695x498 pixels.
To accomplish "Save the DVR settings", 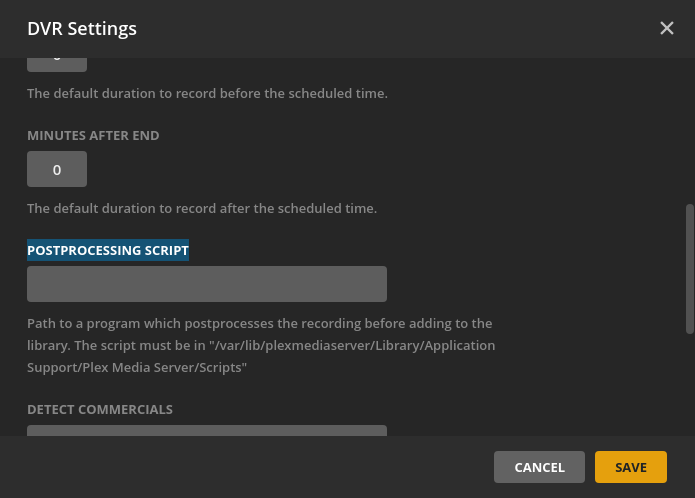I will (x=631, y=467).
